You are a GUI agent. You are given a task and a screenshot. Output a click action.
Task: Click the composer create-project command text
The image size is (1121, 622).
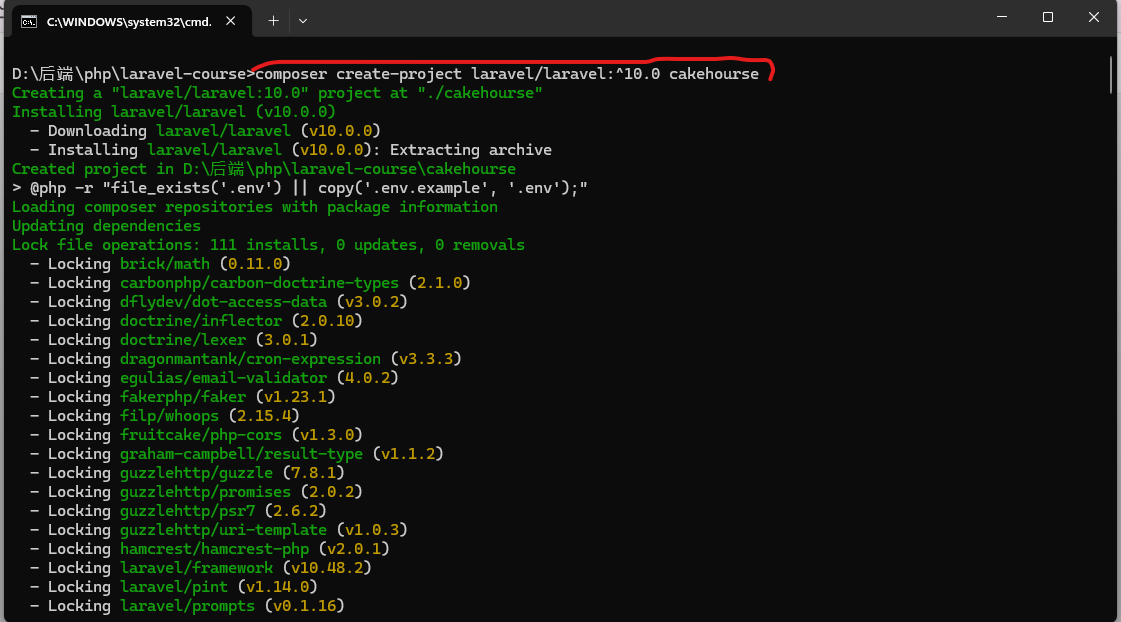(x=507, y=74)
